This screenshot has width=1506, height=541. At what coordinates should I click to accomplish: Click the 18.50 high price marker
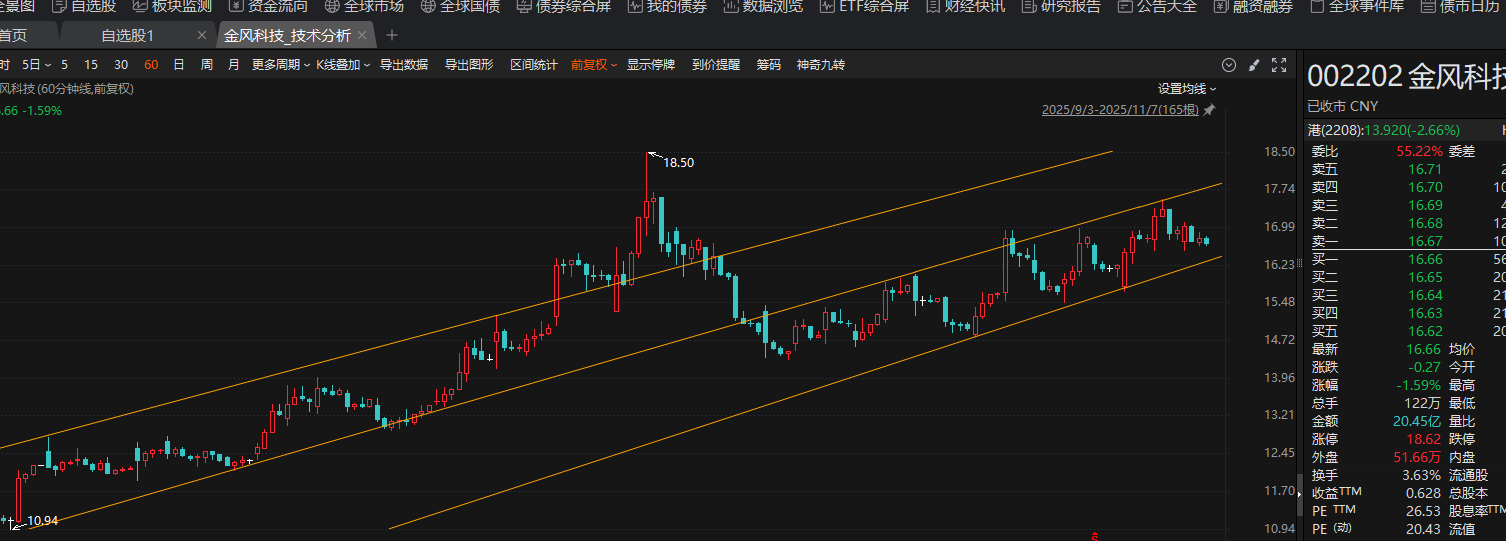tap(678, 162)
